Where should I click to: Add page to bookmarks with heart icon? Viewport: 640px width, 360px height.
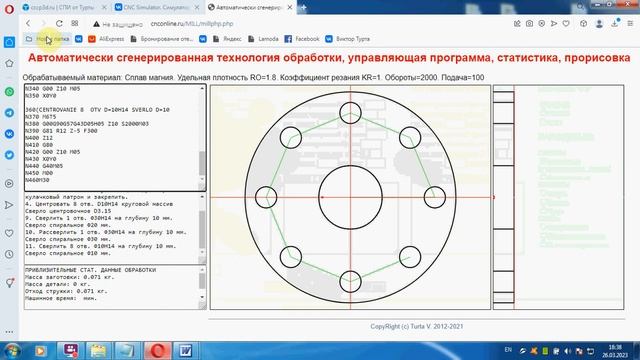pyautogui.click(x=566, y=24)
